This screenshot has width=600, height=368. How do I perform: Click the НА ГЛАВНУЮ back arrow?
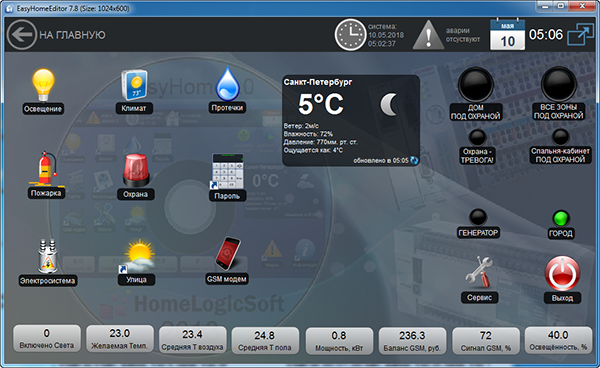22,35
